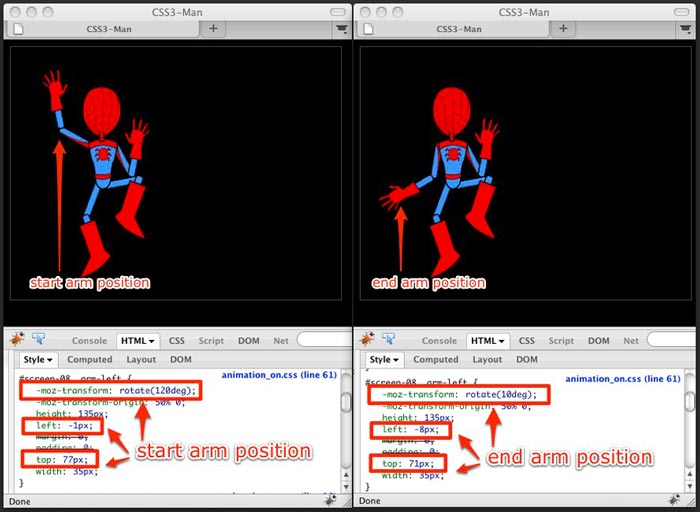Show Computed side panel in right window
Image resolution: width=700 pixels, height=512 pixels.
click(x=436, y=359)
